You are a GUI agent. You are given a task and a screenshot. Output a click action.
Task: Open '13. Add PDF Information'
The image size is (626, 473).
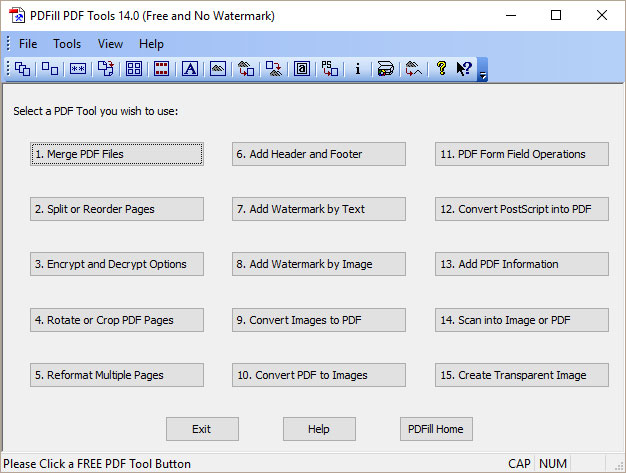(x=522, y=264)
